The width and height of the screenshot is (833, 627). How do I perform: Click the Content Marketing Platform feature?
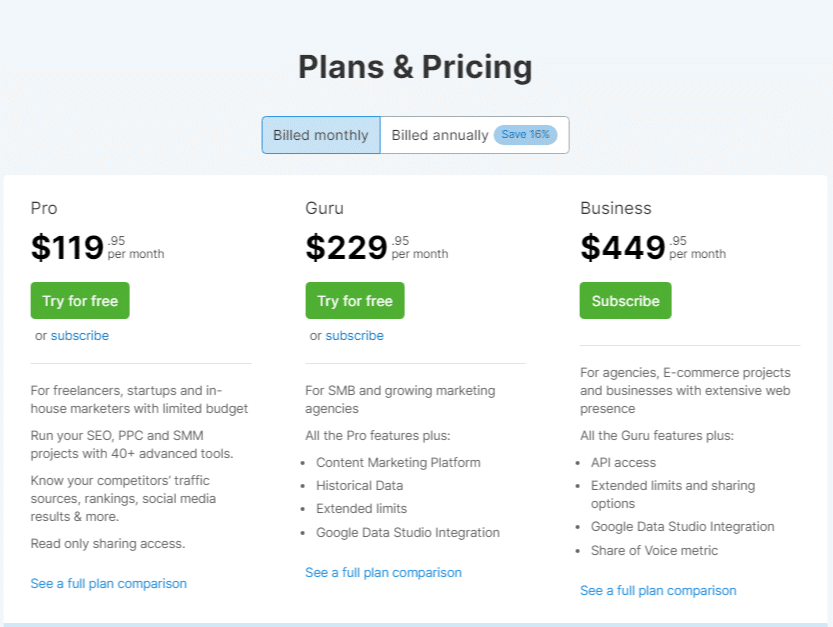point(398,463)
